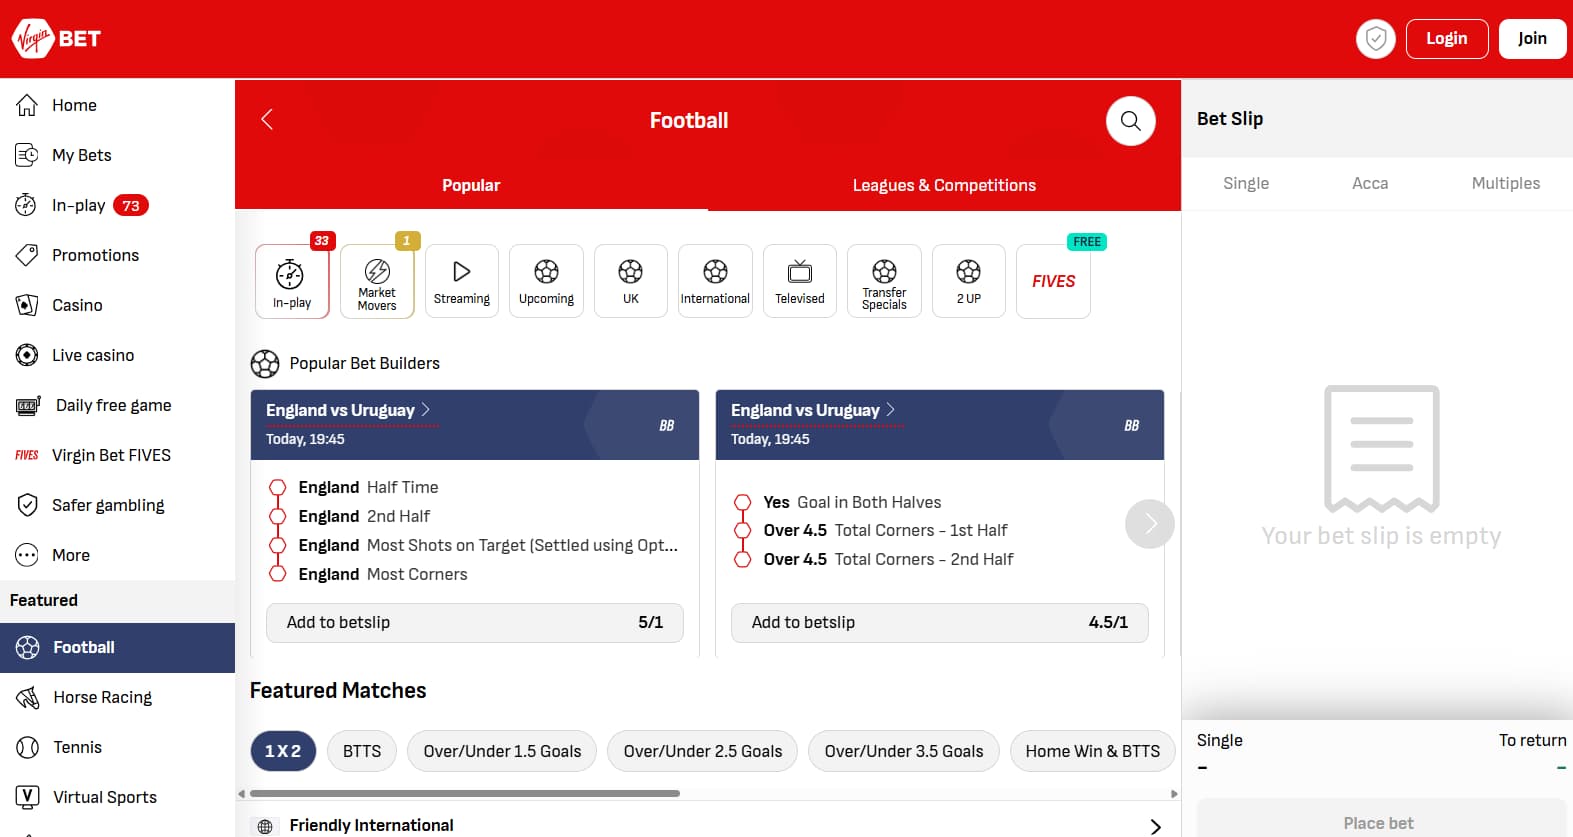Viewport: 1573px width, 837px height.
Task: Expand the Friendly International section chevron
Action: click(x=1155, y=826)
